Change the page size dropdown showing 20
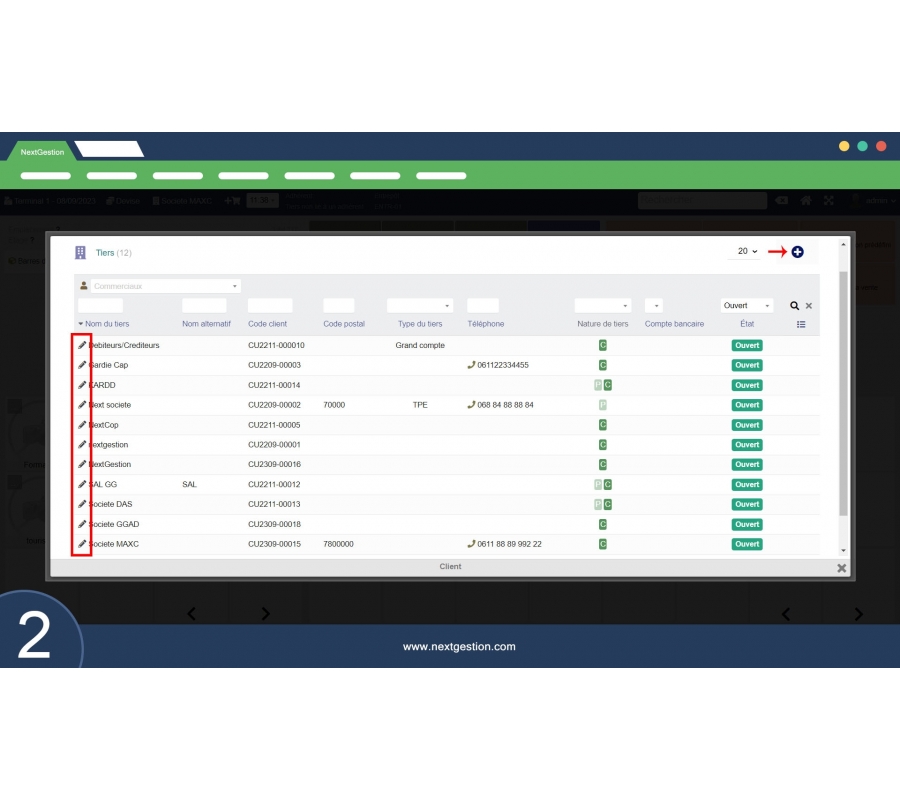This screenshot has width=900, height=800. coord(747,252)
